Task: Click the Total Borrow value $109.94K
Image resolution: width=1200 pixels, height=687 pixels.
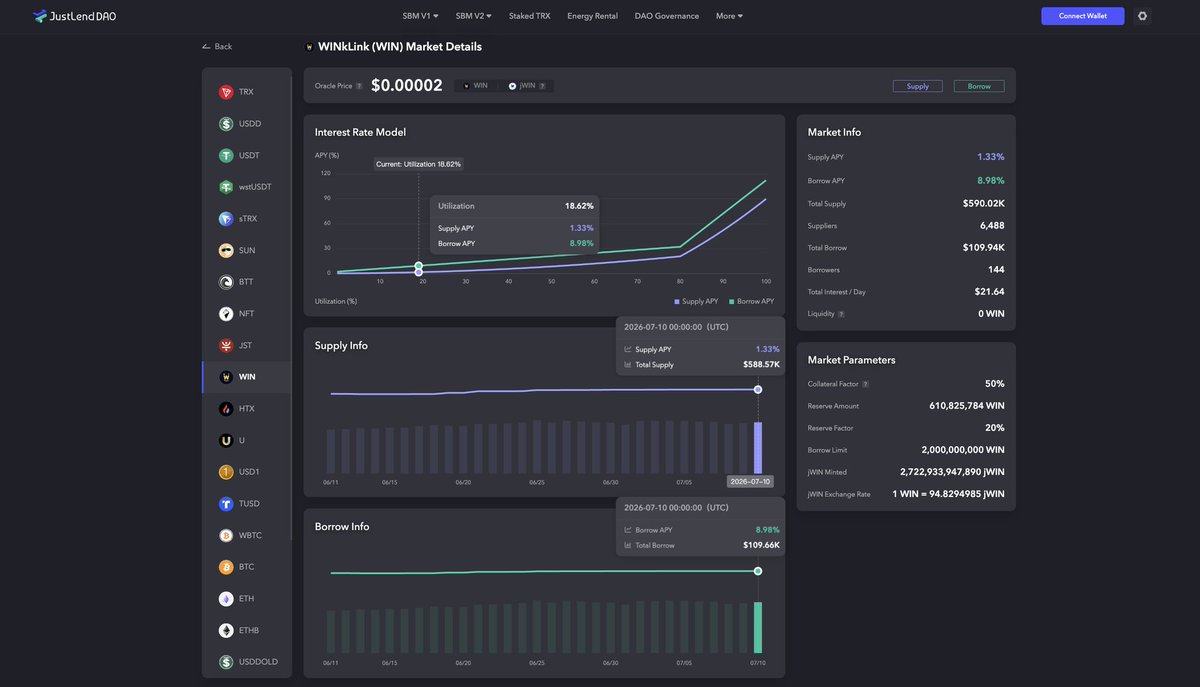Action: [984, 248]
